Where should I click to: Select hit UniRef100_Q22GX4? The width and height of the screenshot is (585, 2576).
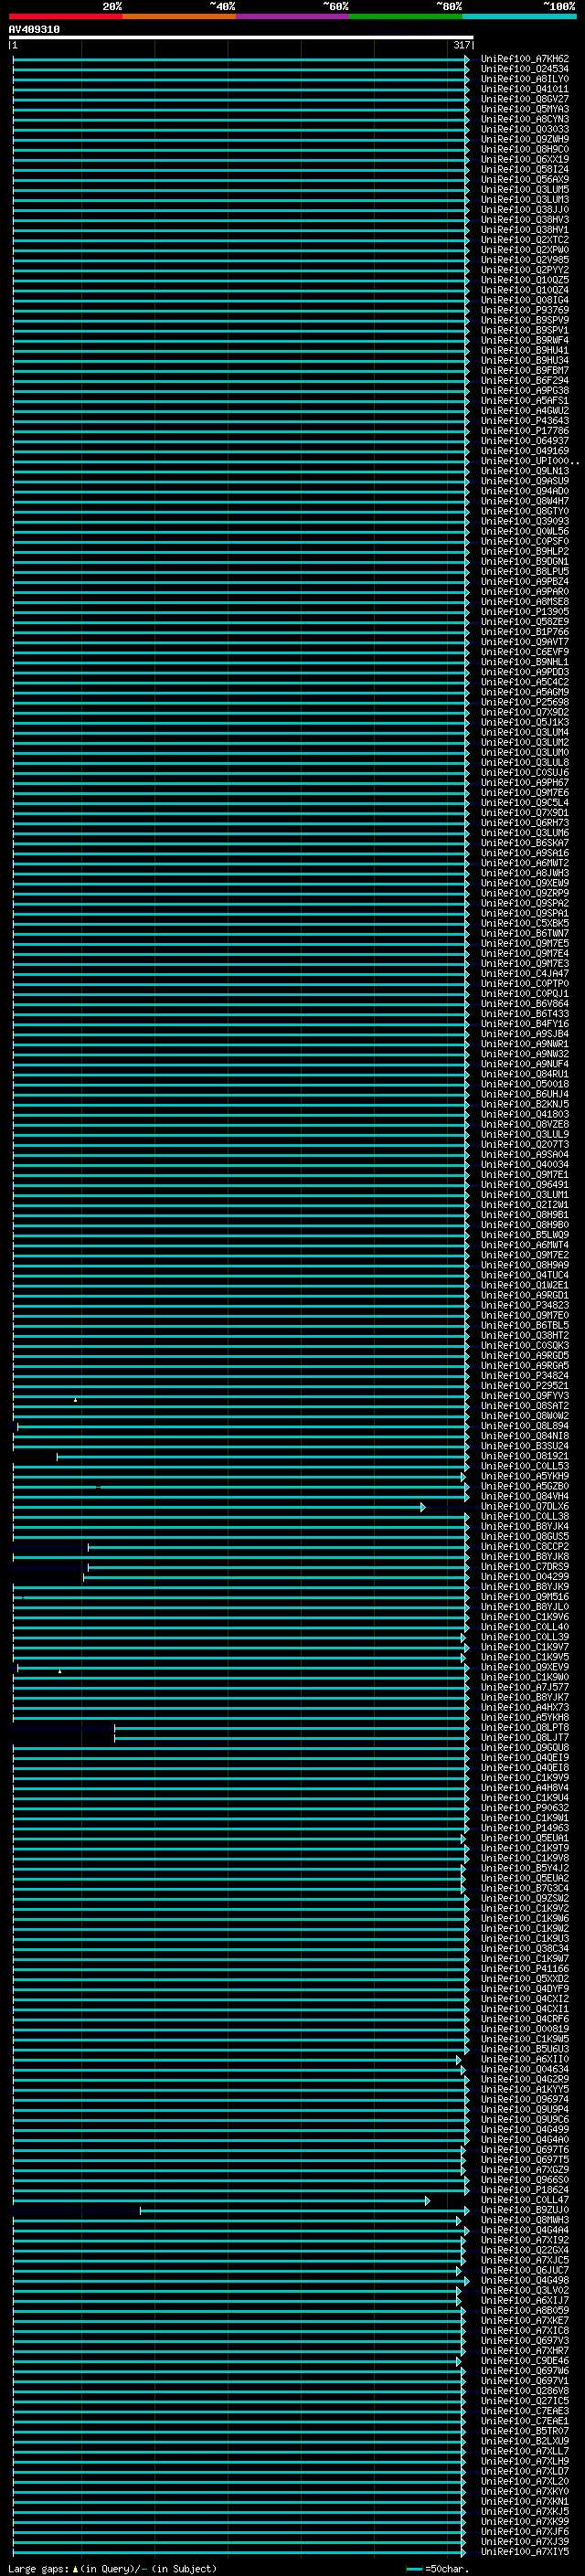tap(524, 2250)
